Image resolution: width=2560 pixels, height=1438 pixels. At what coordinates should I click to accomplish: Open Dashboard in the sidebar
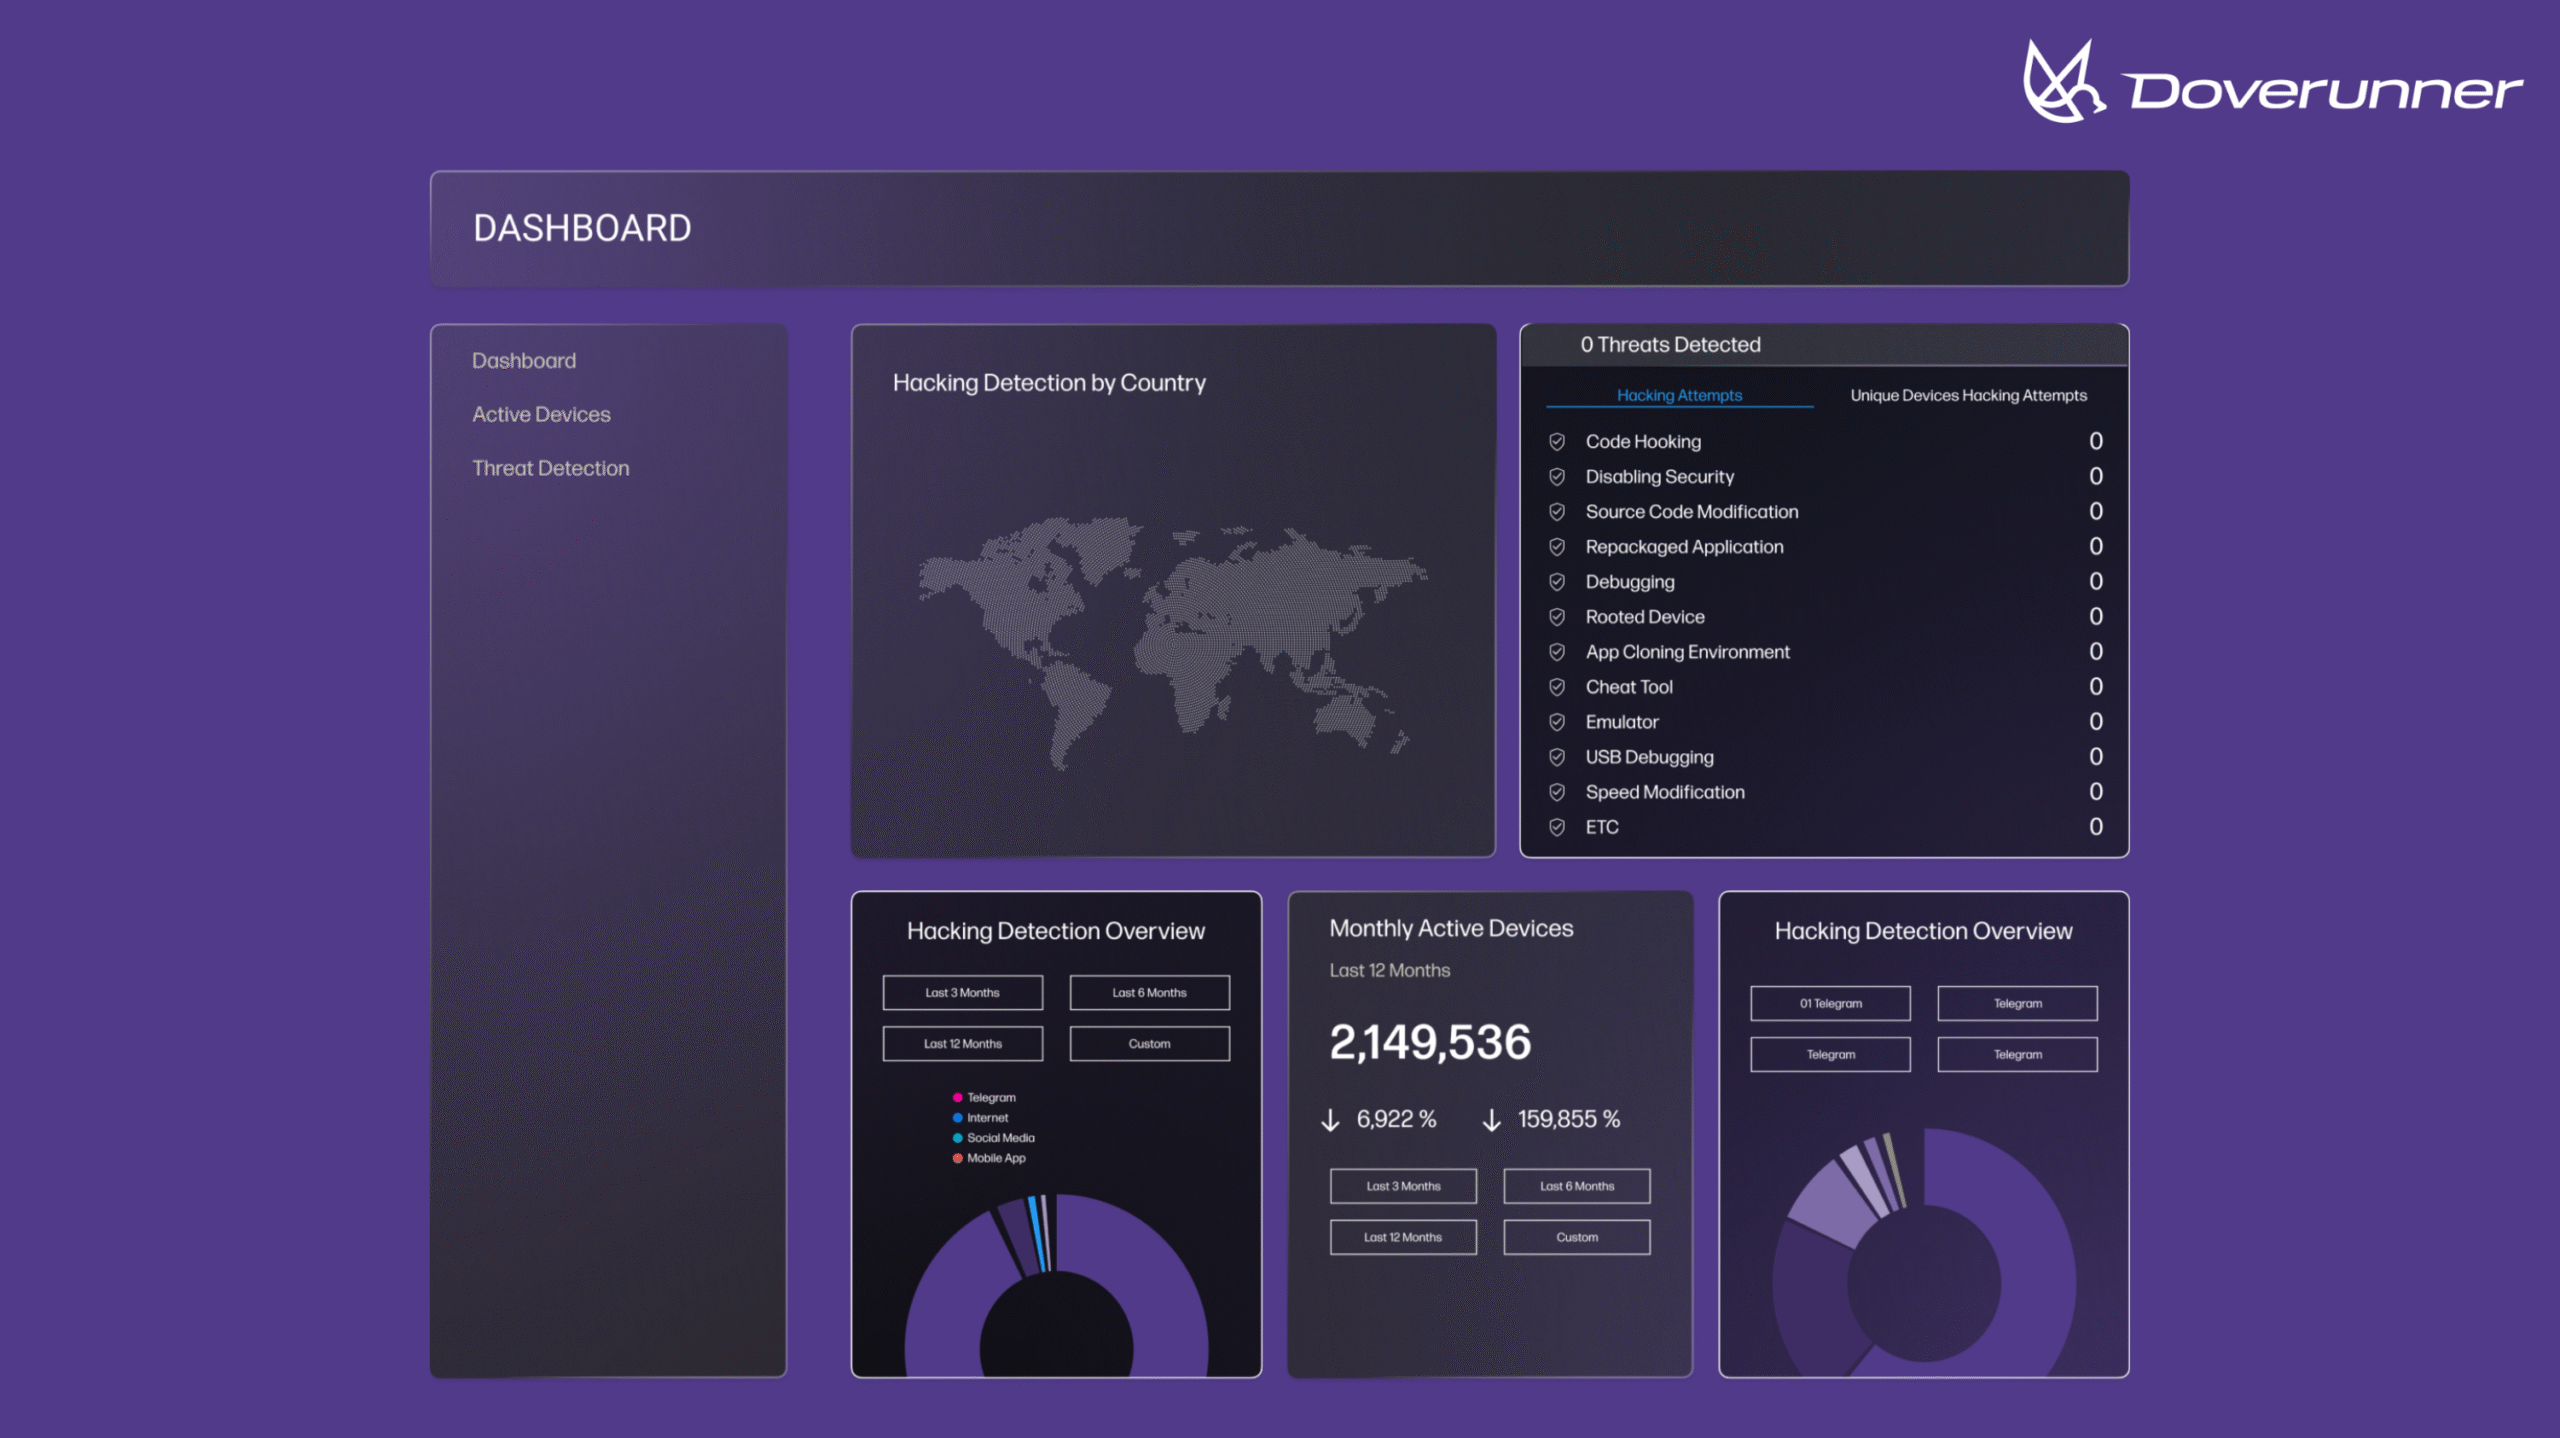pos(524,360)
